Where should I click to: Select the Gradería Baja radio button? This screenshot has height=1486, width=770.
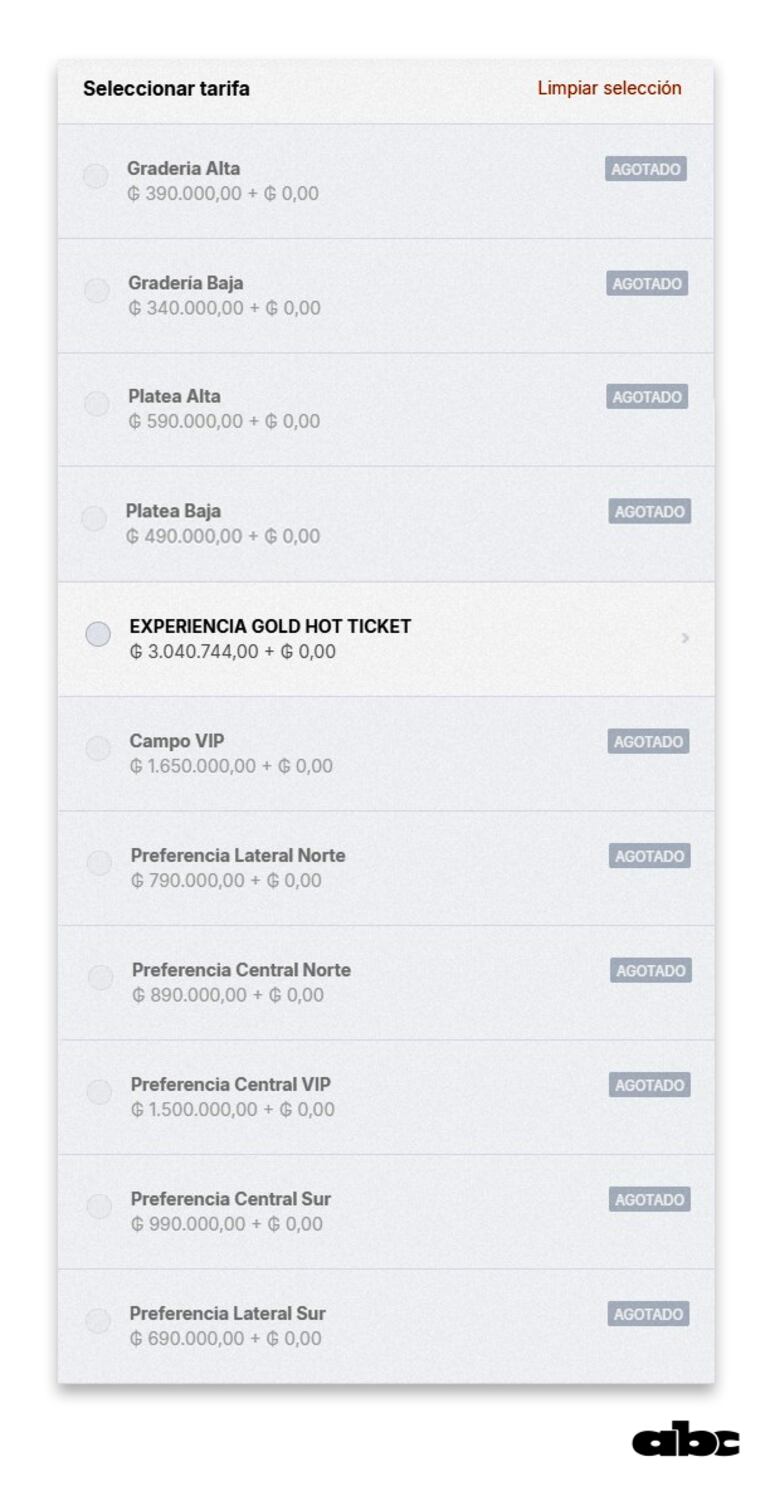coord(97,291)
